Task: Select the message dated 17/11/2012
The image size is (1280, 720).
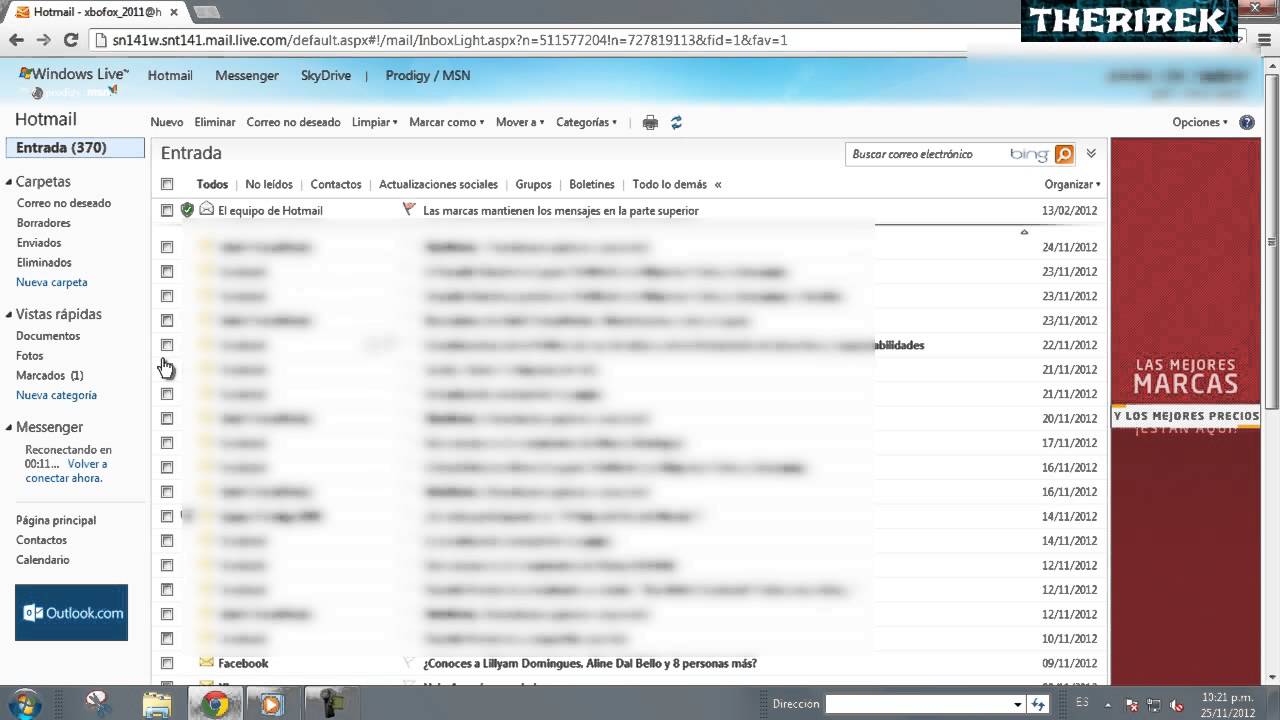Action: 167,443
